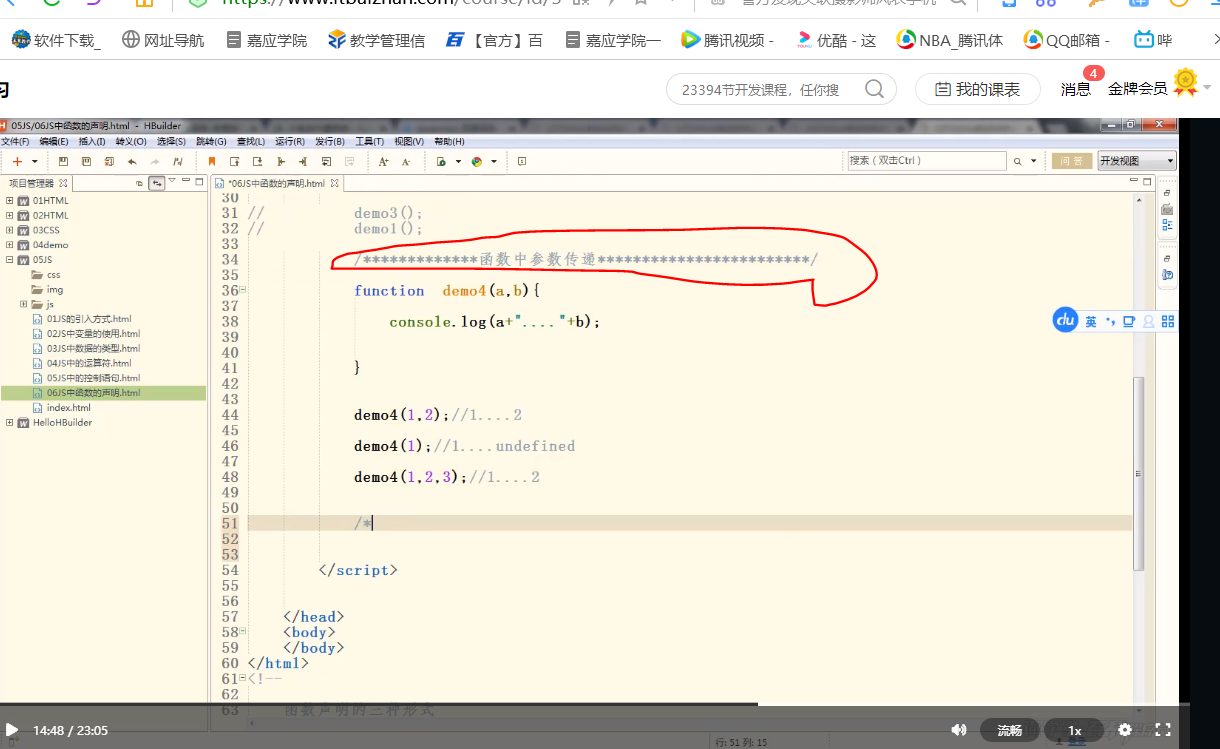
Task: Click the course search magnifier icon
Action: click(x=874, y=89)
